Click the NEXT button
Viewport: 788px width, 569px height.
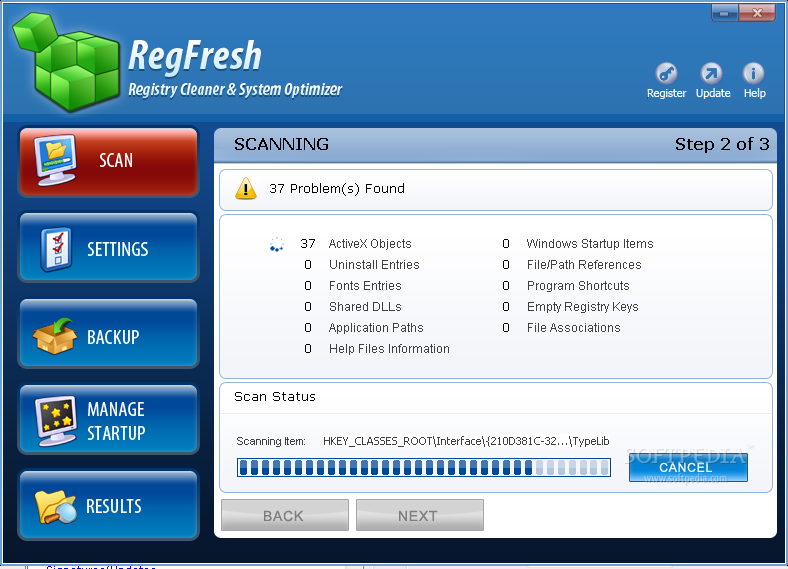pos(420,515)
